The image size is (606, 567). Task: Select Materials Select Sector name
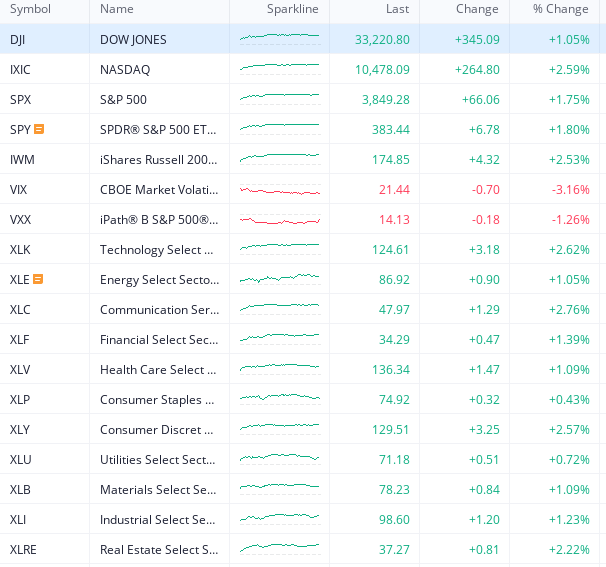pyautogui.click(x=158, y=490)
